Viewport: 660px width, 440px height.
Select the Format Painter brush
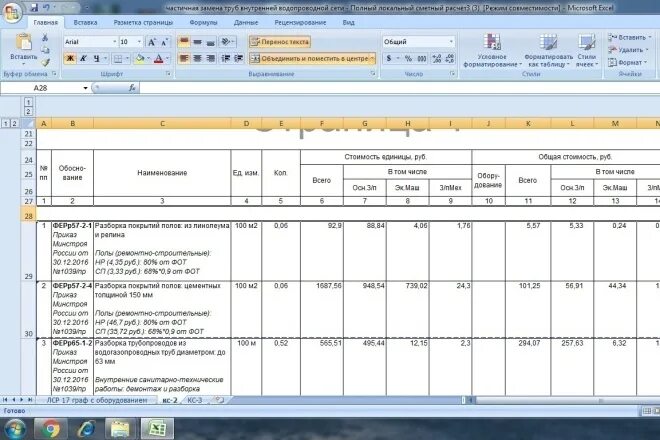click(45, 62)
